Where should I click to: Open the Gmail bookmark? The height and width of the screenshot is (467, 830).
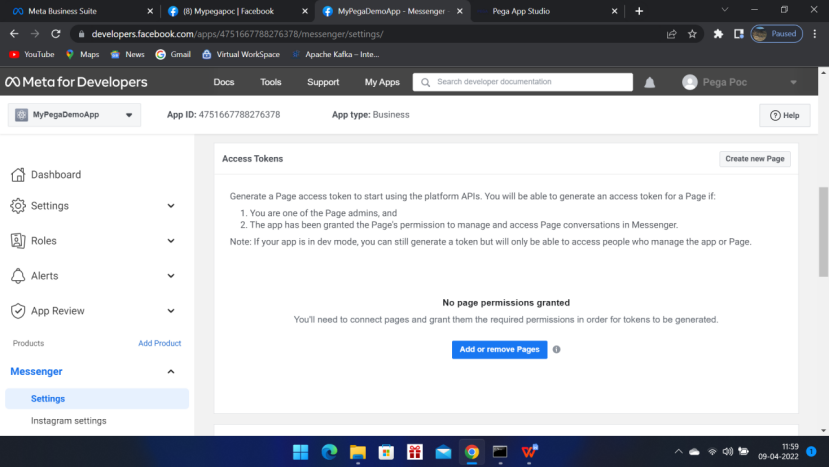(173, 55)
